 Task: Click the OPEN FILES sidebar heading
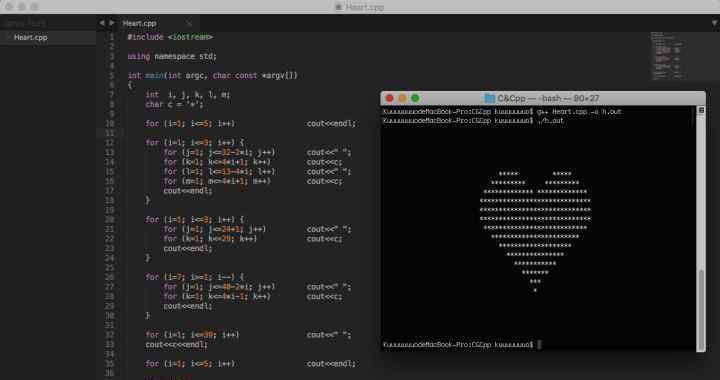coord(24,23)
